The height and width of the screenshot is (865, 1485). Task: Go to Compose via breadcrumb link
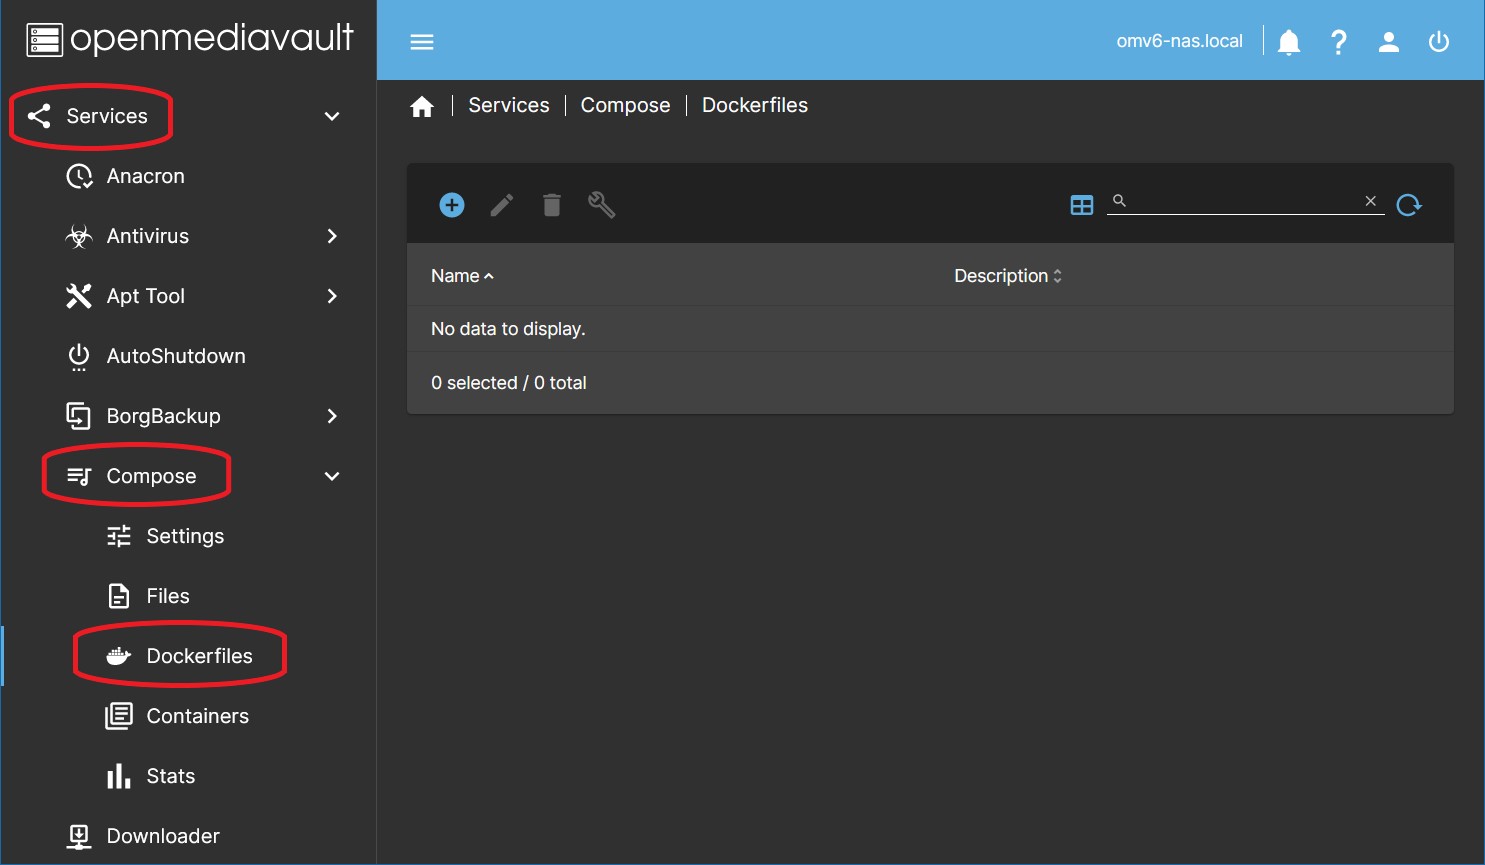[625, 105]
